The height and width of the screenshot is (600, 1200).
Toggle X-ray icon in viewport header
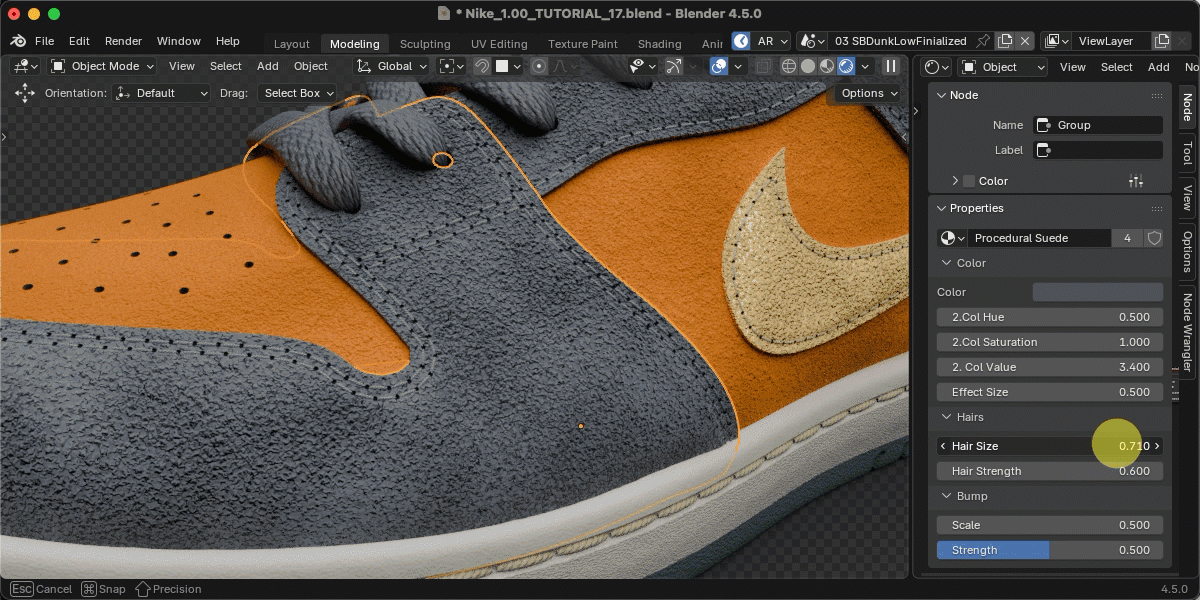(764, 66)
